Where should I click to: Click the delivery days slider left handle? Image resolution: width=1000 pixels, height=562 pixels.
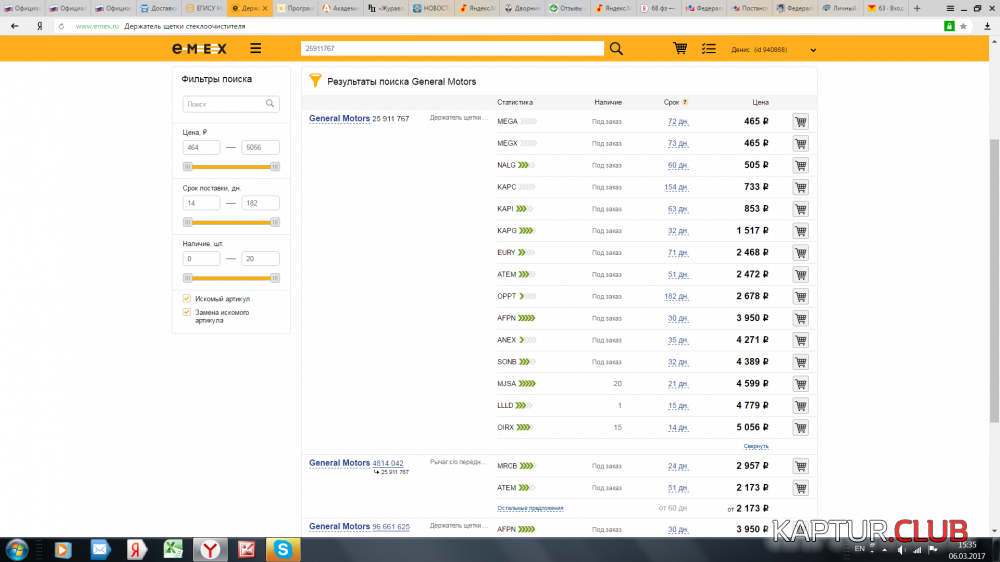188,222
